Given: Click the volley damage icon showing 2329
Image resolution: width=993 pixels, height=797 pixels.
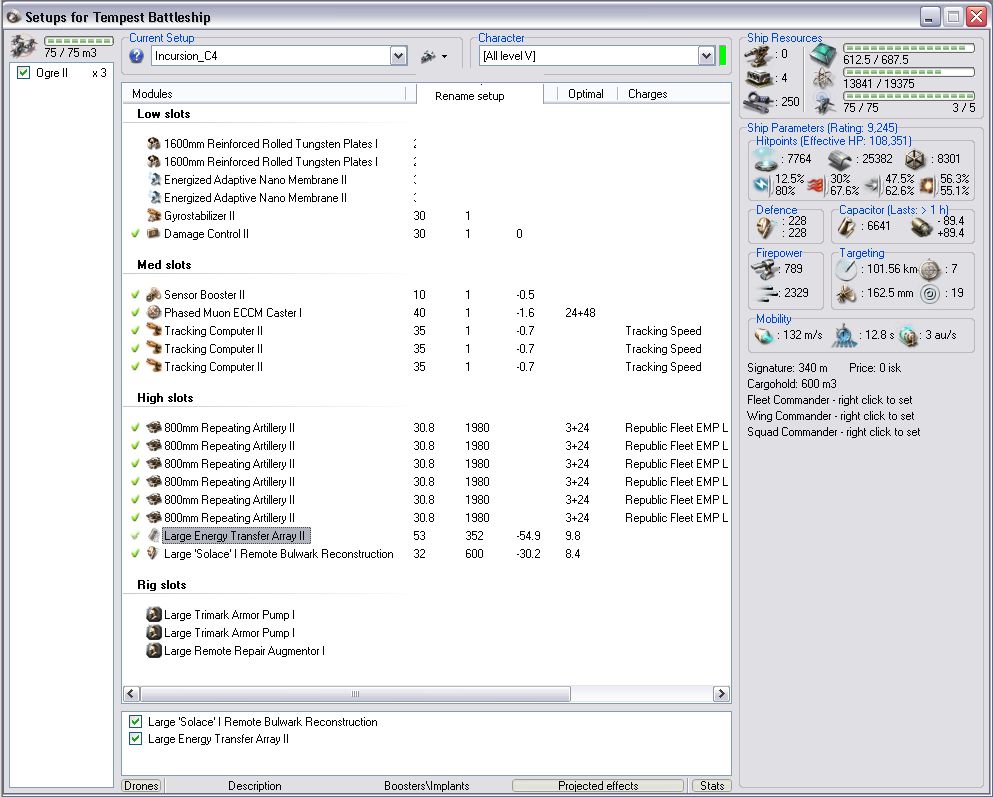Looking at the screenshot, I should click(x=766, y=292).
